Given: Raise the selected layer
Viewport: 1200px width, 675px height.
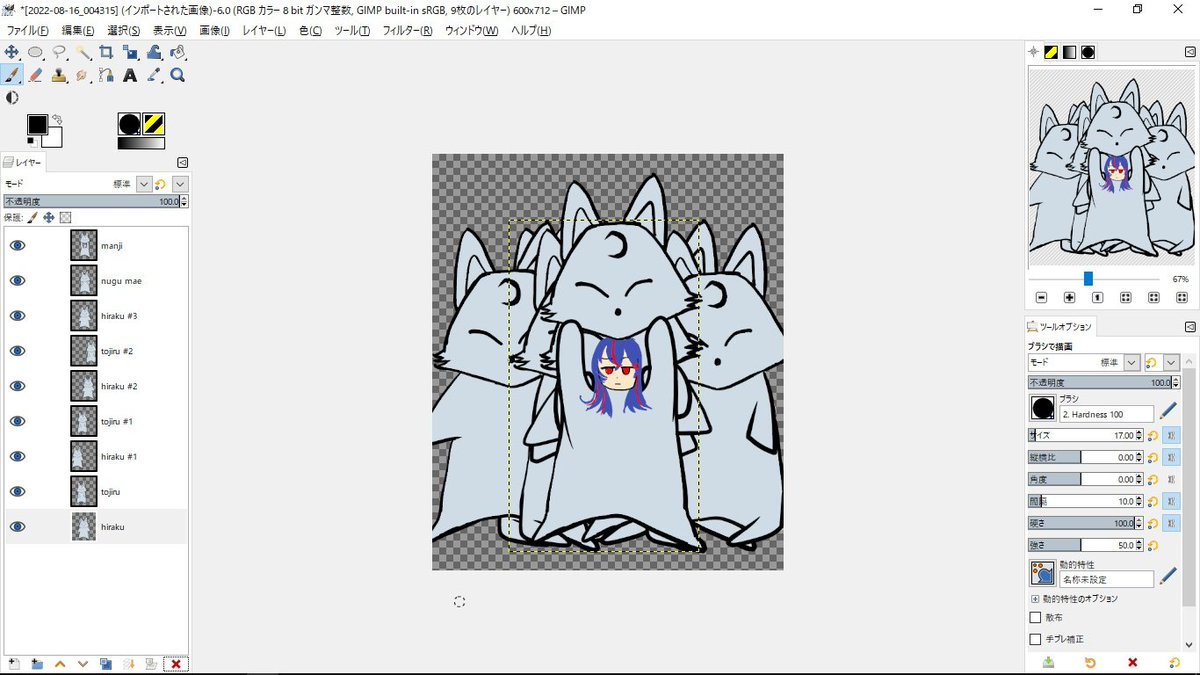Looking at the screenshot, I should [60, 663].
